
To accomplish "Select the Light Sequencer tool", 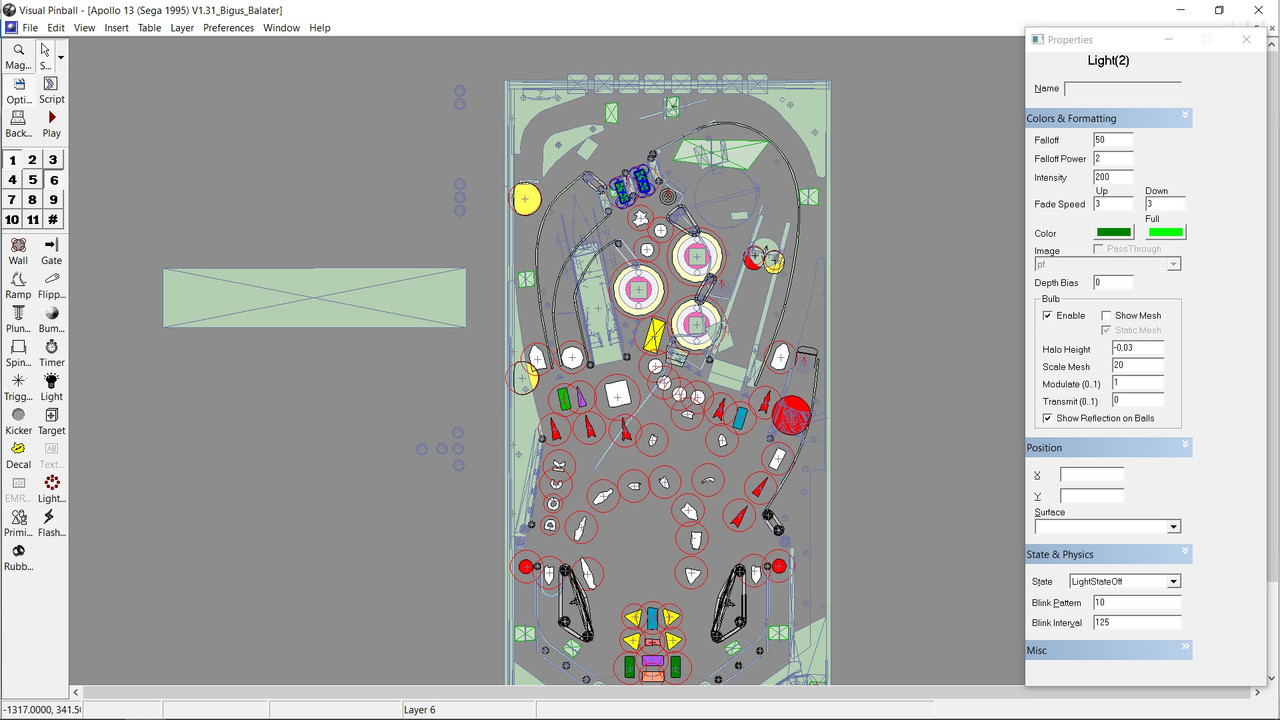I will tap(51, 489).
